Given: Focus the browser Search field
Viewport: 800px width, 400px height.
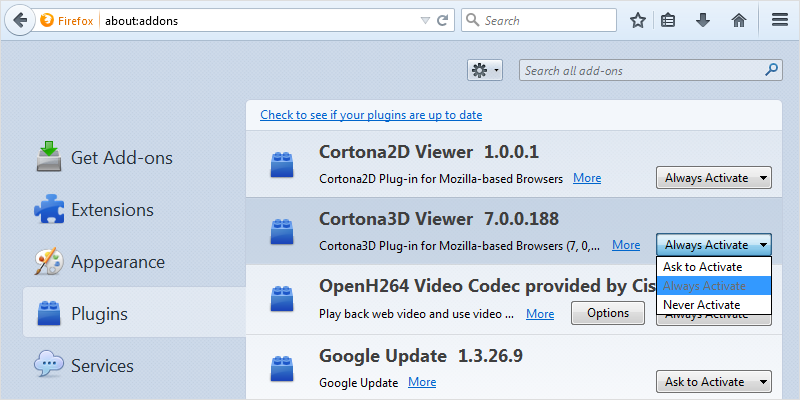Looking at the screenshot, I should click(x=539, y=20).
